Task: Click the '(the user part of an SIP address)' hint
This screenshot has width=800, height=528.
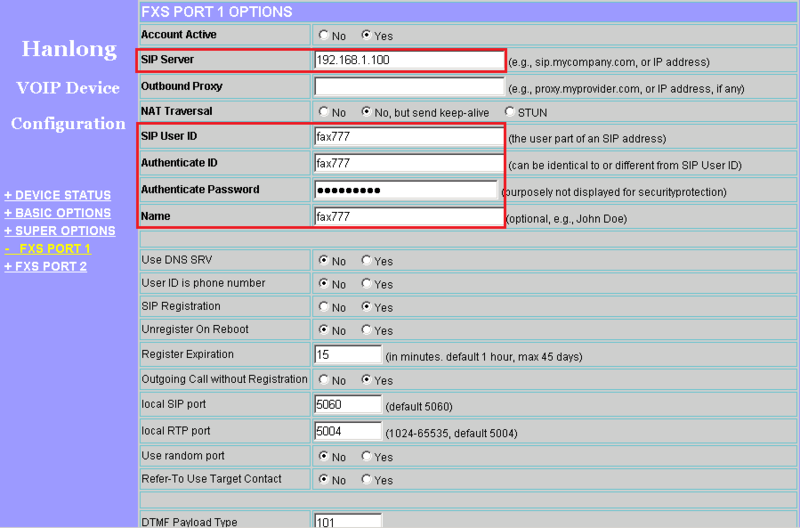Action: point(587,139)
